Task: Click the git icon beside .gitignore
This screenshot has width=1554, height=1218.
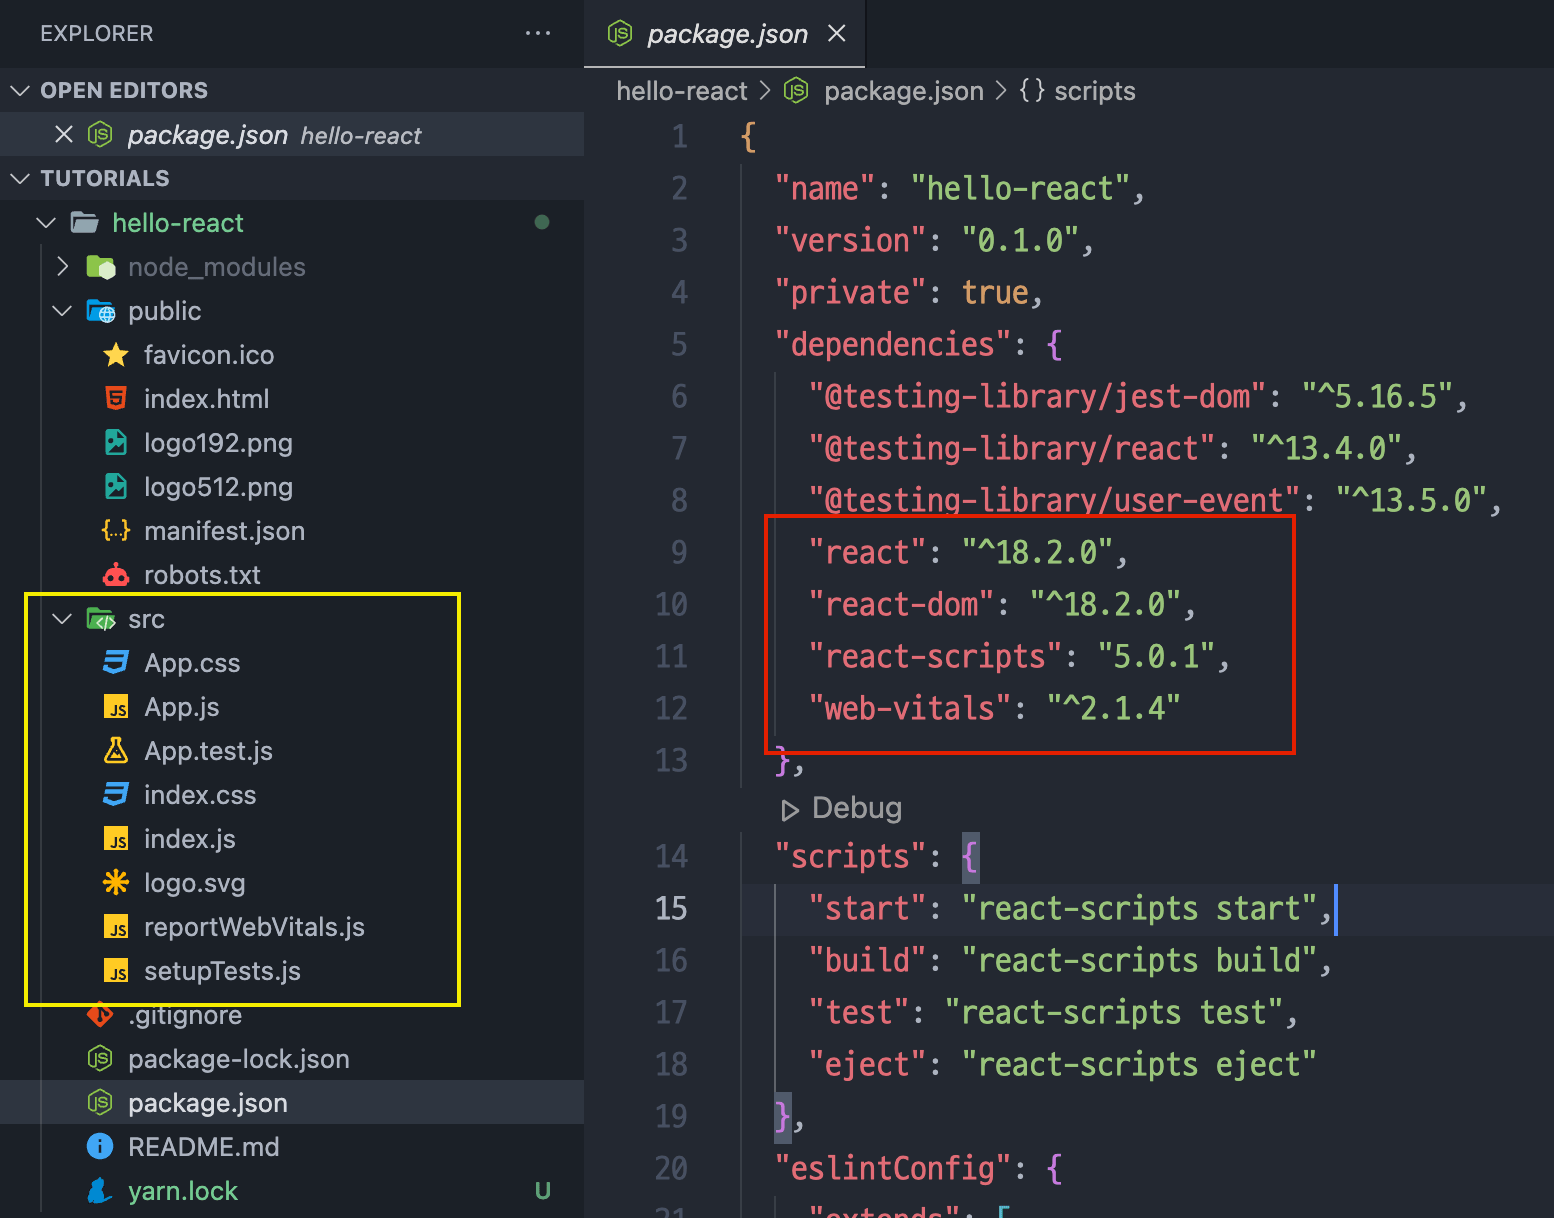Action: [100, 1016]
